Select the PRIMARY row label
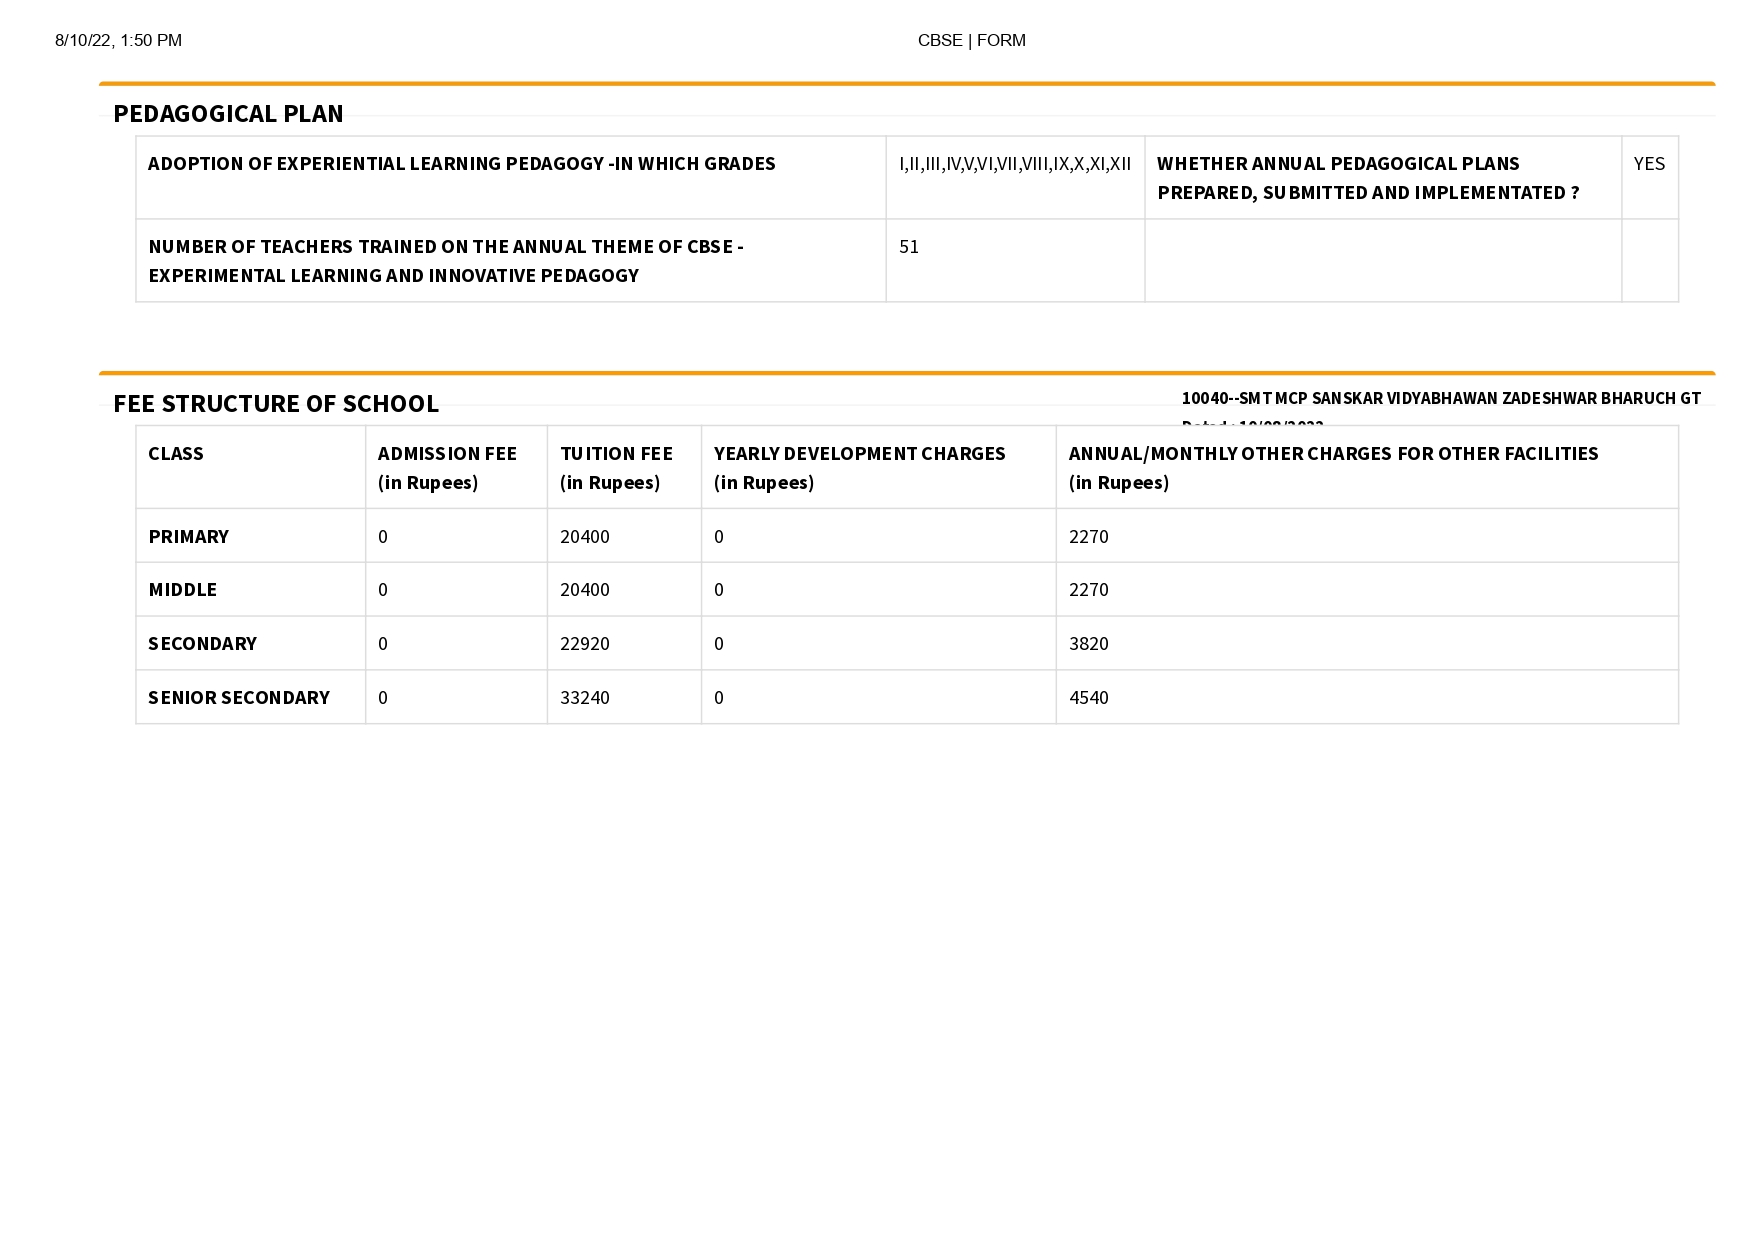This screenshot has height=1240, width=1754. (x=188, y=537)
